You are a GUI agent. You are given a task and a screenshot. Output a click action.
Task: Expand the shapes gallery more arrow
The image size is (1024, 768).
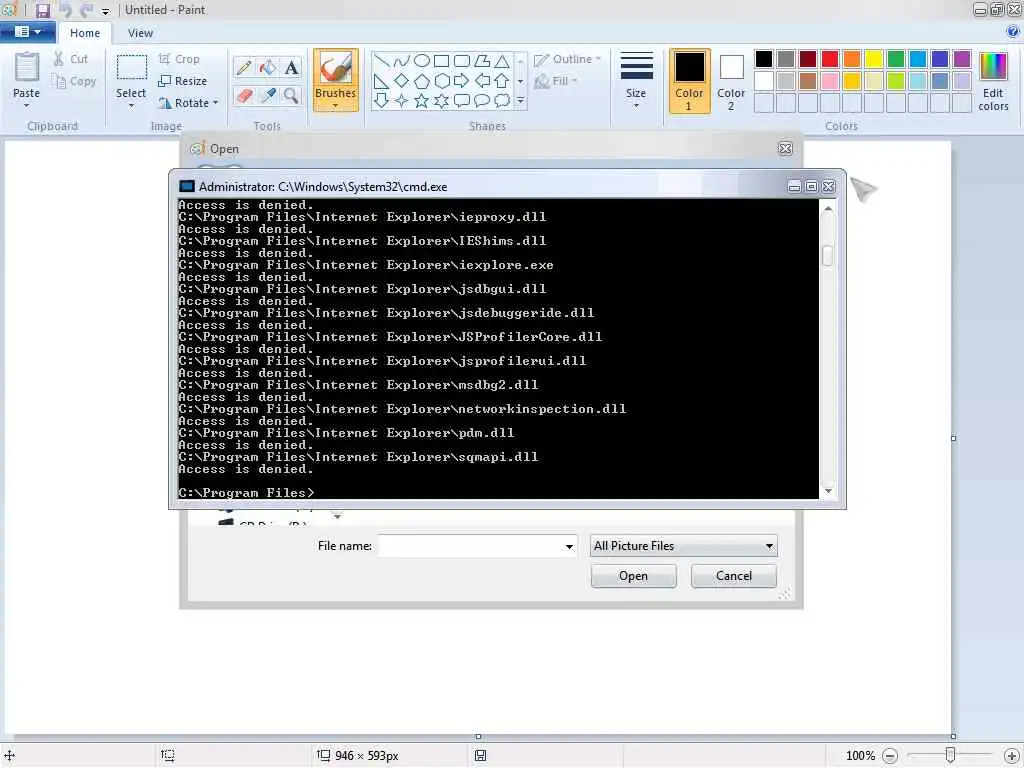point(520,101)
